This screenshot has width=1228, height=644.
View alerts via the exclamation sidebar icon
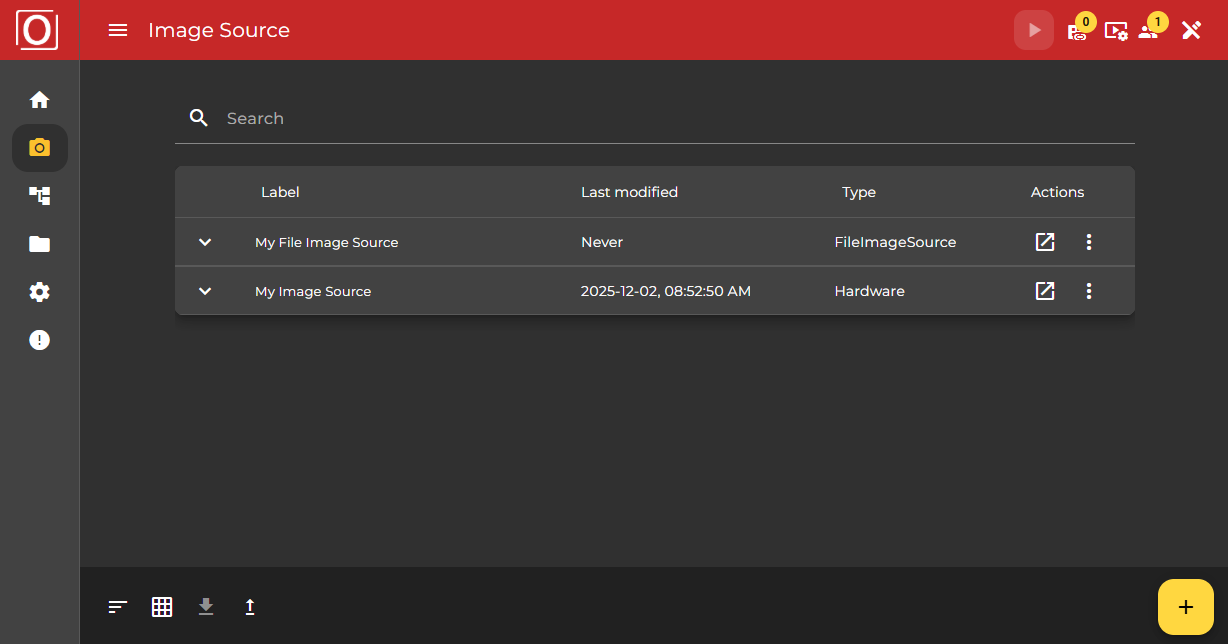coord(39,339)
